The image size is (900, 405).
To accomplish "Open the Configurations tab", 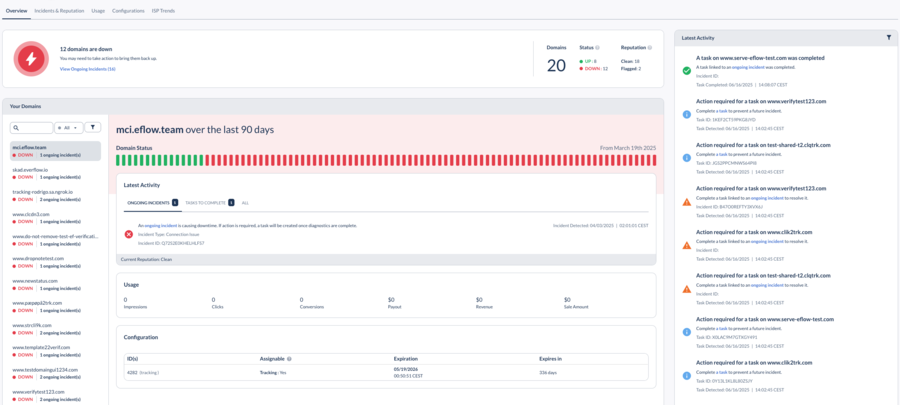I will 128,10.
